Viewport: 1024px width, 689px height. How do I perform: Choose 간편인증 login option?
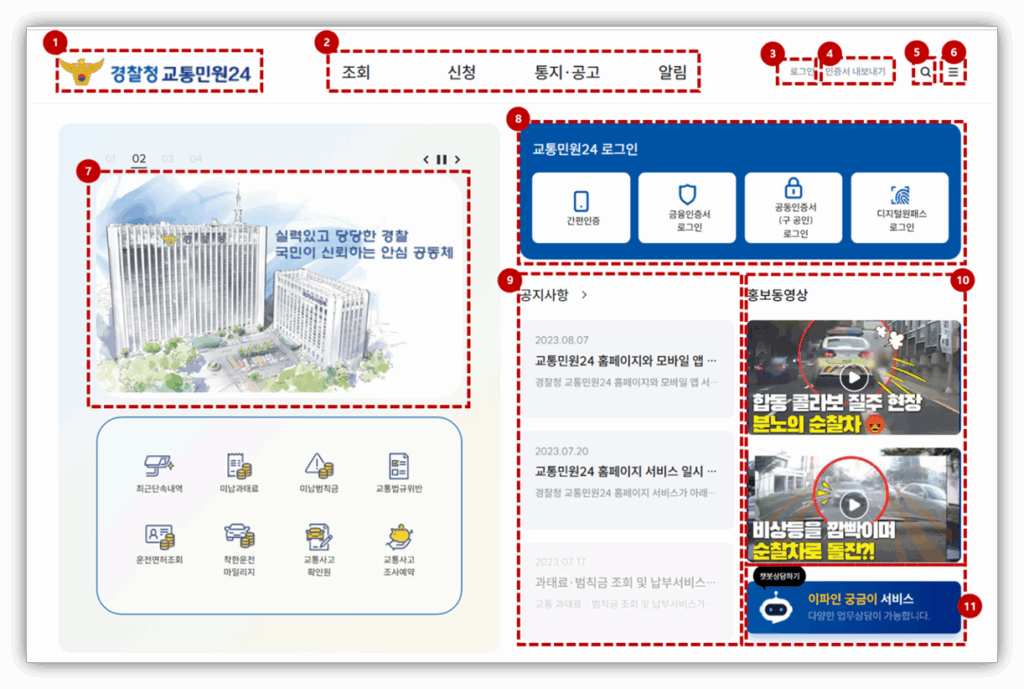click(x=581, y=208)
